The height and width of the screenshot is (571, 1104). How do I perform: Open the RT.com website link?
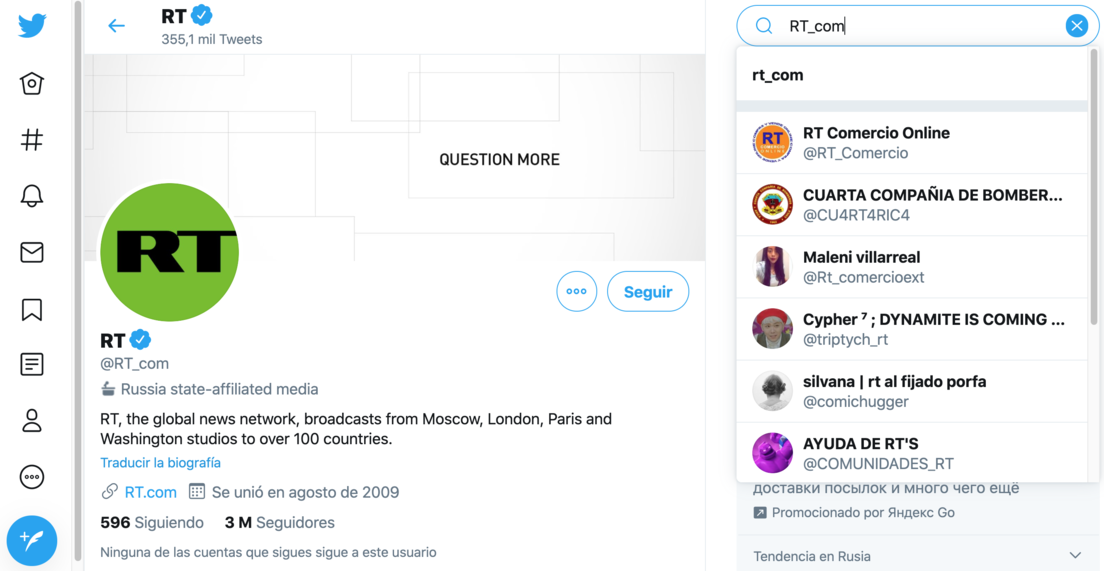click(150, 492)
